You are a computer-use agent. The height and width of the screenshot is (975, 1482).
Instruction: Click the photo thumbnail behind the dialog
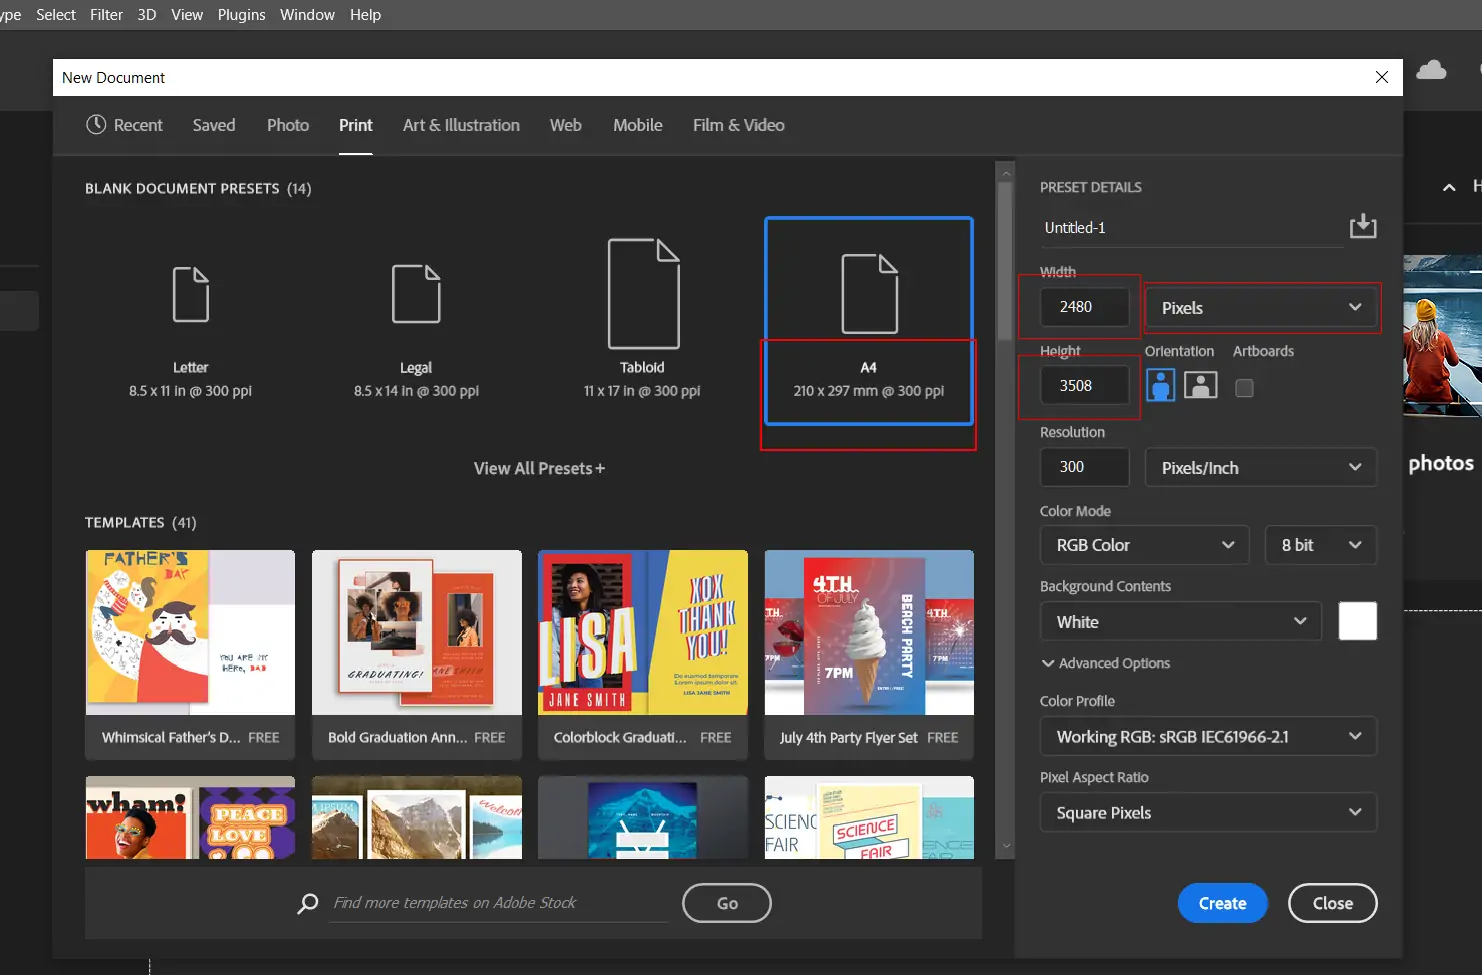[1442, 335]
